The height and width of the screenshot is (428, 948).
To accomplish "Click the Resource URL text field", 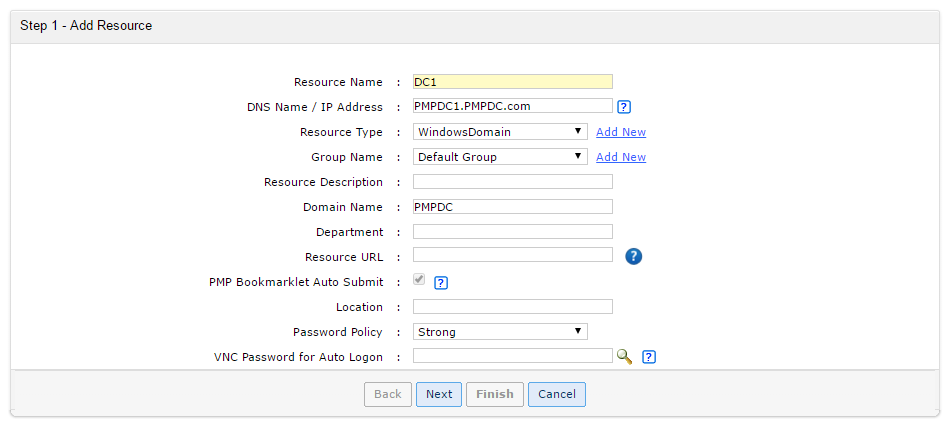I will tap(512, 255).
